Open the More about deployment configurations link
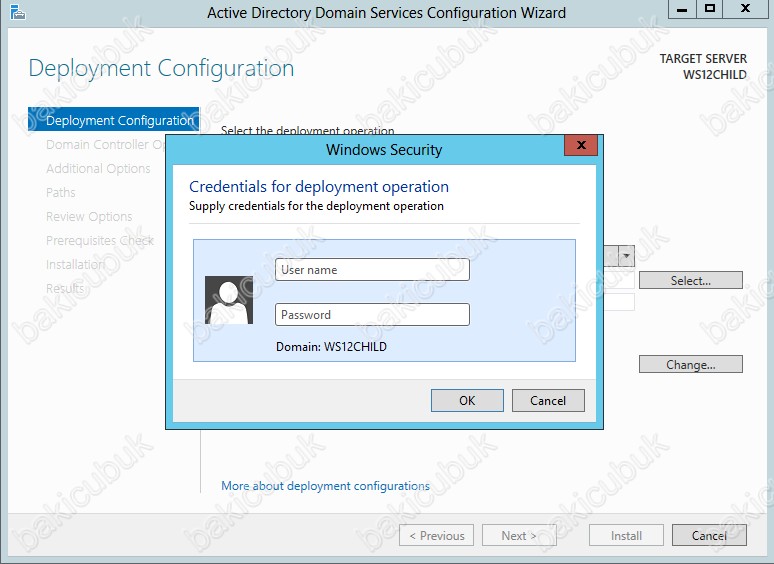 pos(325,486)
